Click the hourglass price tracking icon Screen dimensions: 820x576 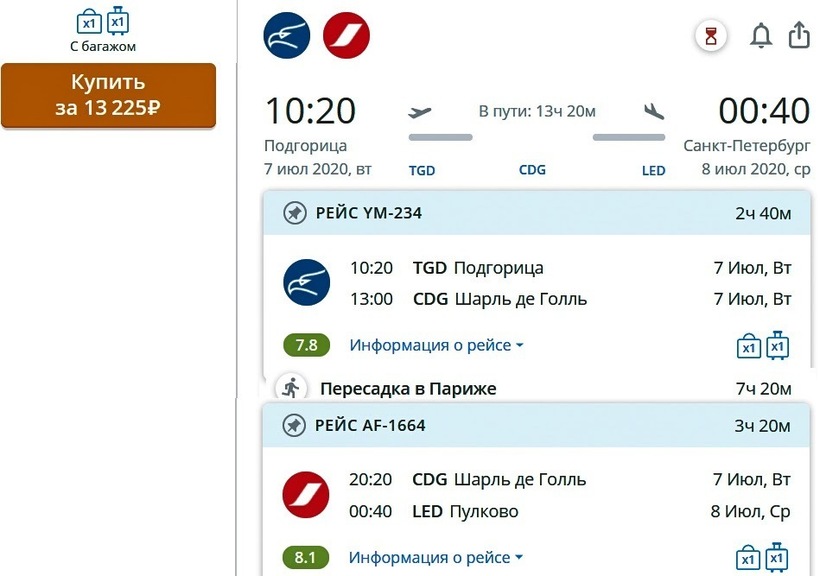(x=711, y=37)
